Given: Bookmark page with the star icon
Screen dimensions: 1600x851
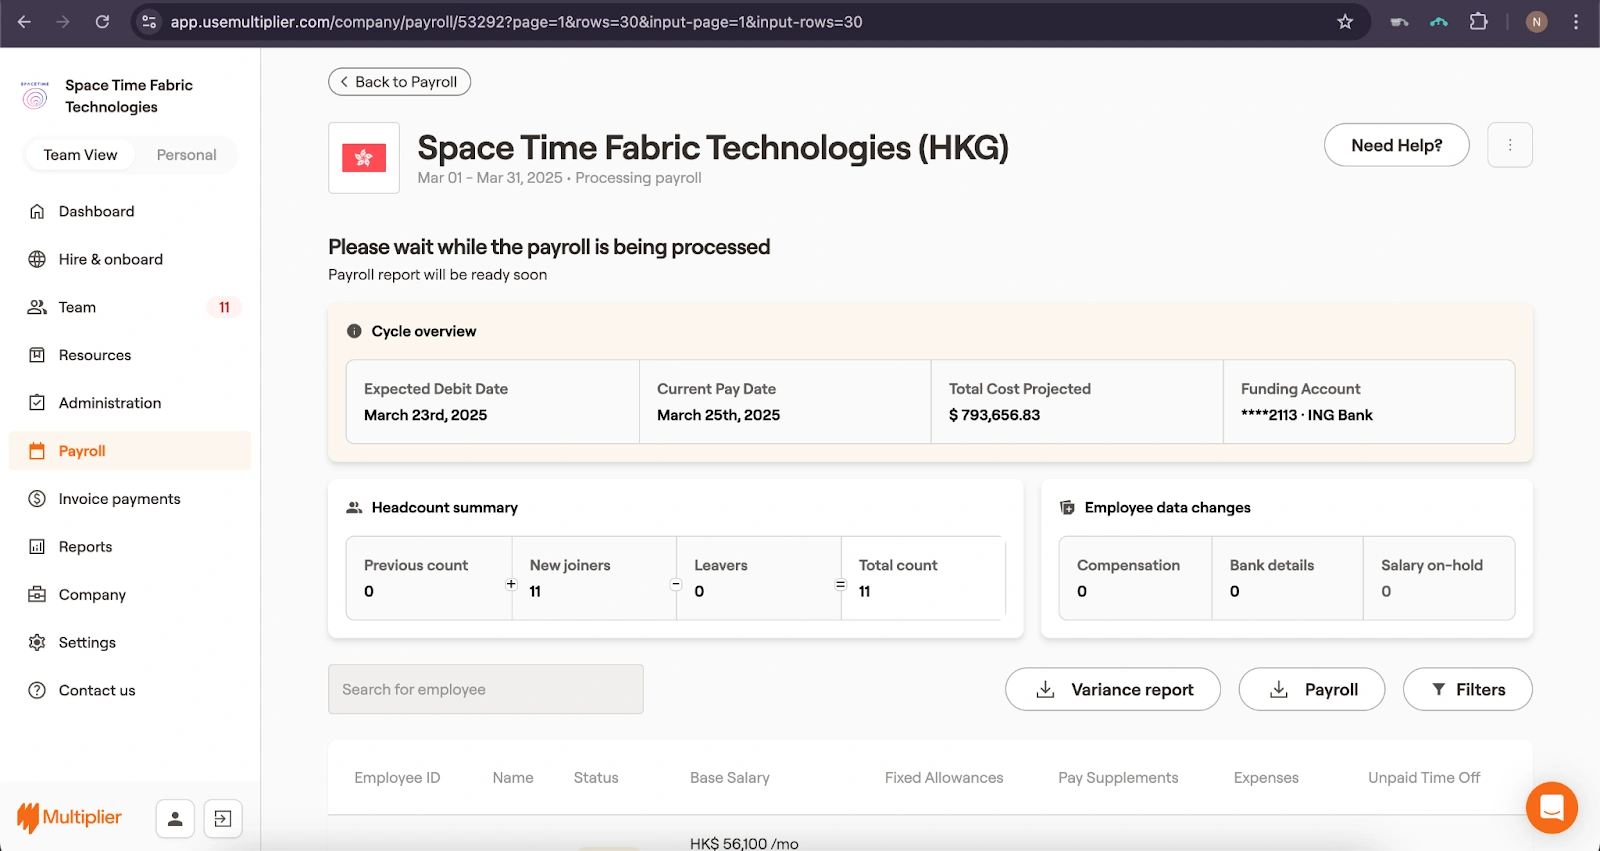Looking at the screenshot, I should (1345, 22).
